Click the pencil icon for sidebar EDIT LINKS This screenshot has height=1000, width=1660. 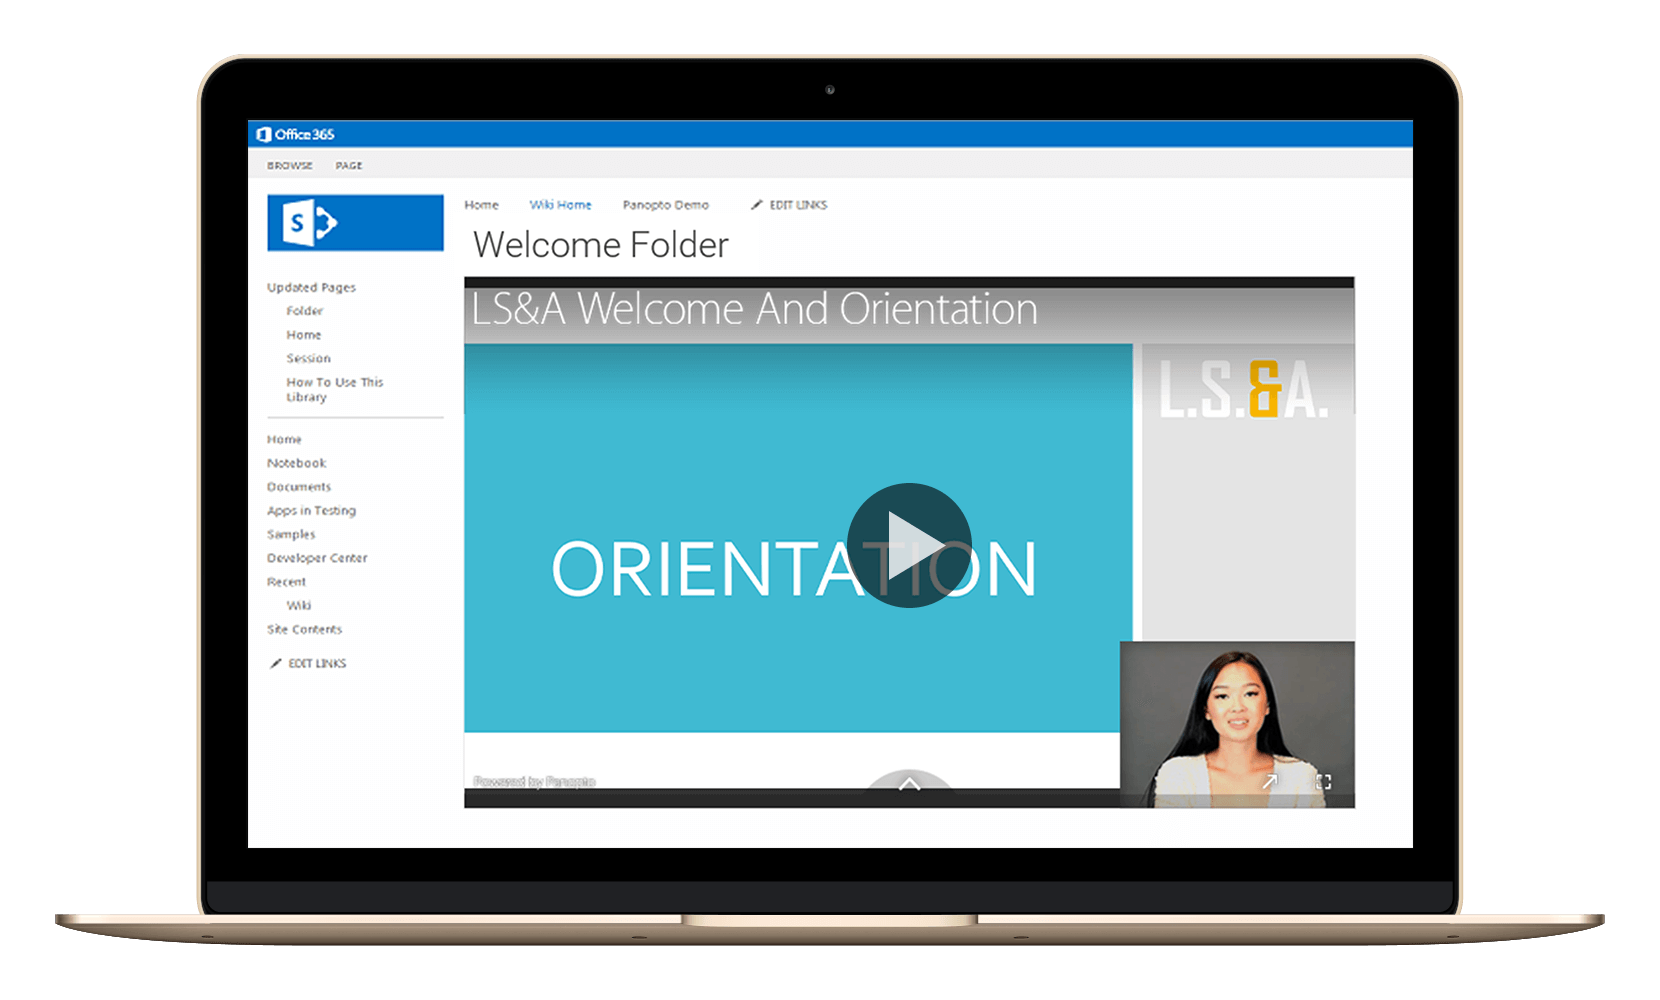(x=276, y=663)
